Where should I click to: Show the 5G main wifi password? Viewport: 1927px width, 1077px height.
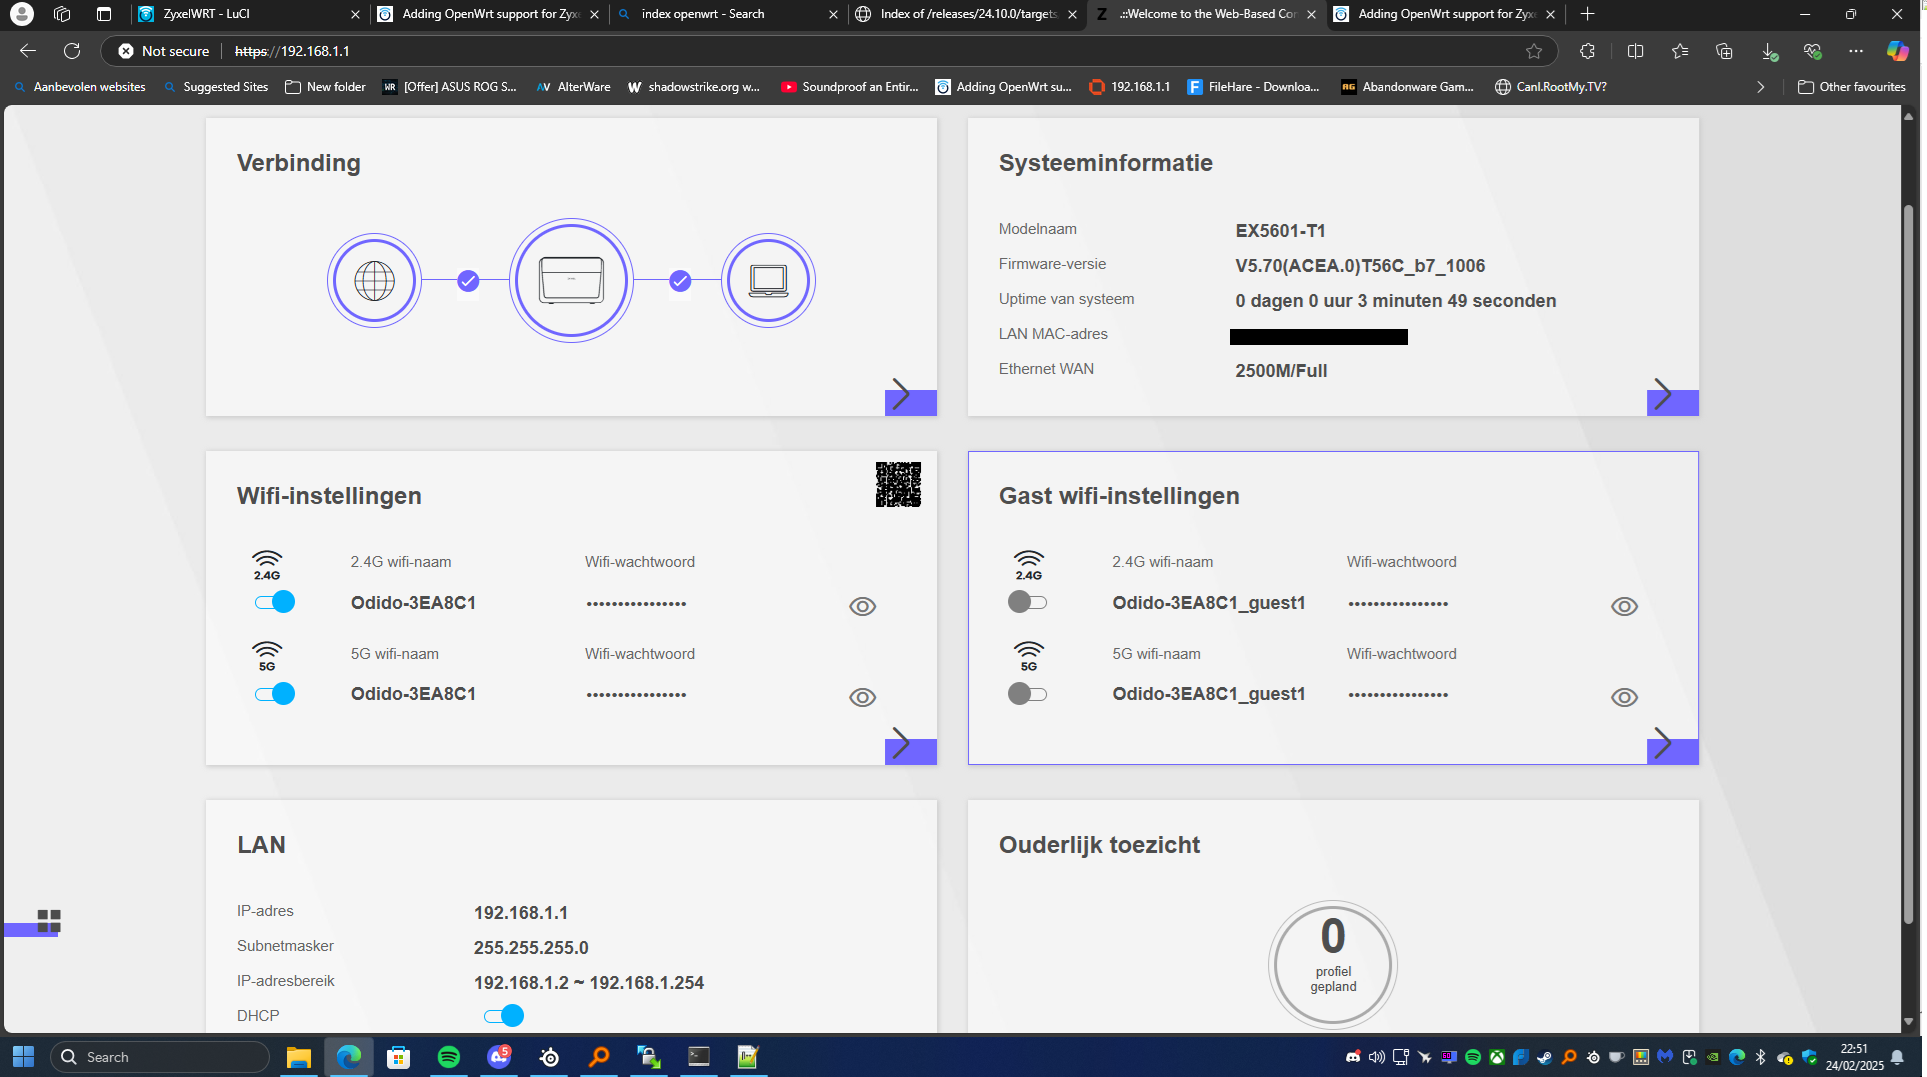862,698
